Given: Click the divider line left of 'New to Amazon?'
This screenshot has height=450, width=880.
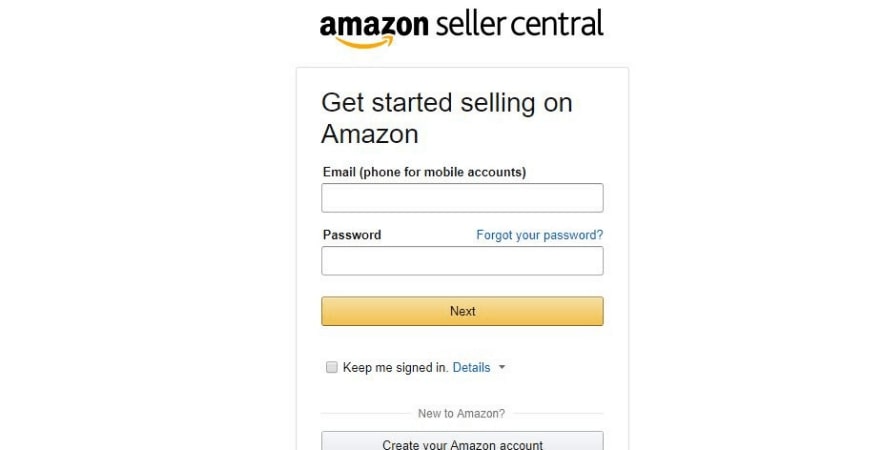Looking at the screenshot, I should (x=365, y=413).
